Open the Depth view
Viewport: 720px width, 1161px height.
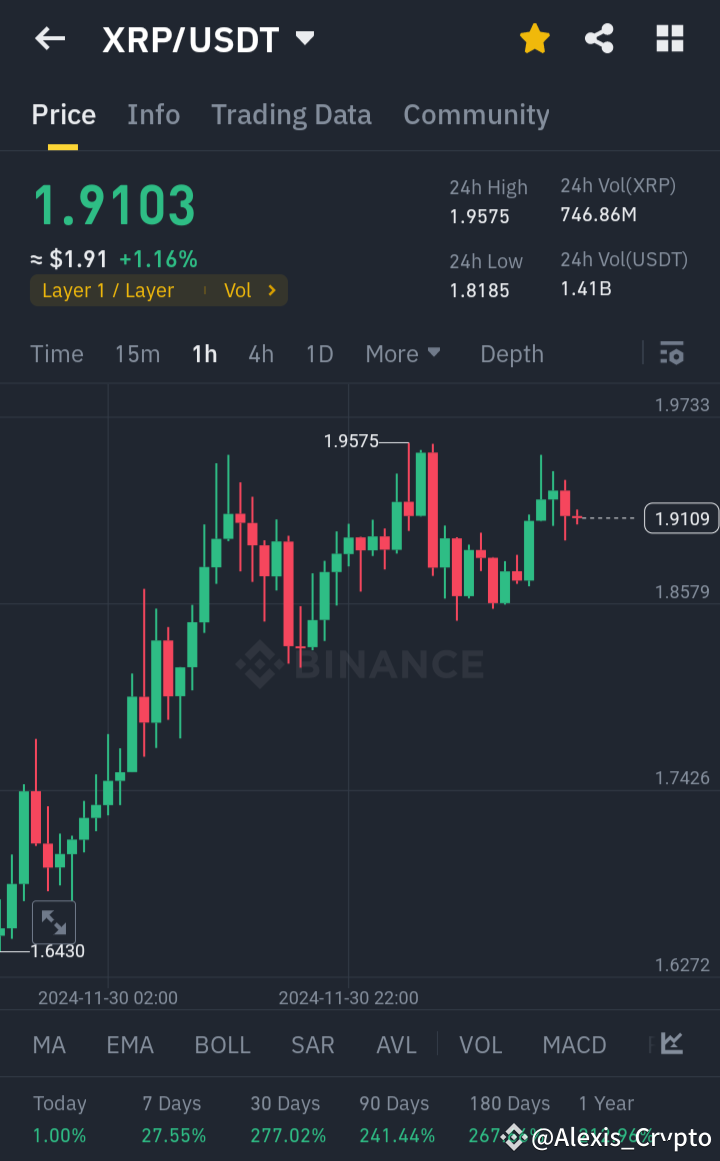tap(511, 353)
